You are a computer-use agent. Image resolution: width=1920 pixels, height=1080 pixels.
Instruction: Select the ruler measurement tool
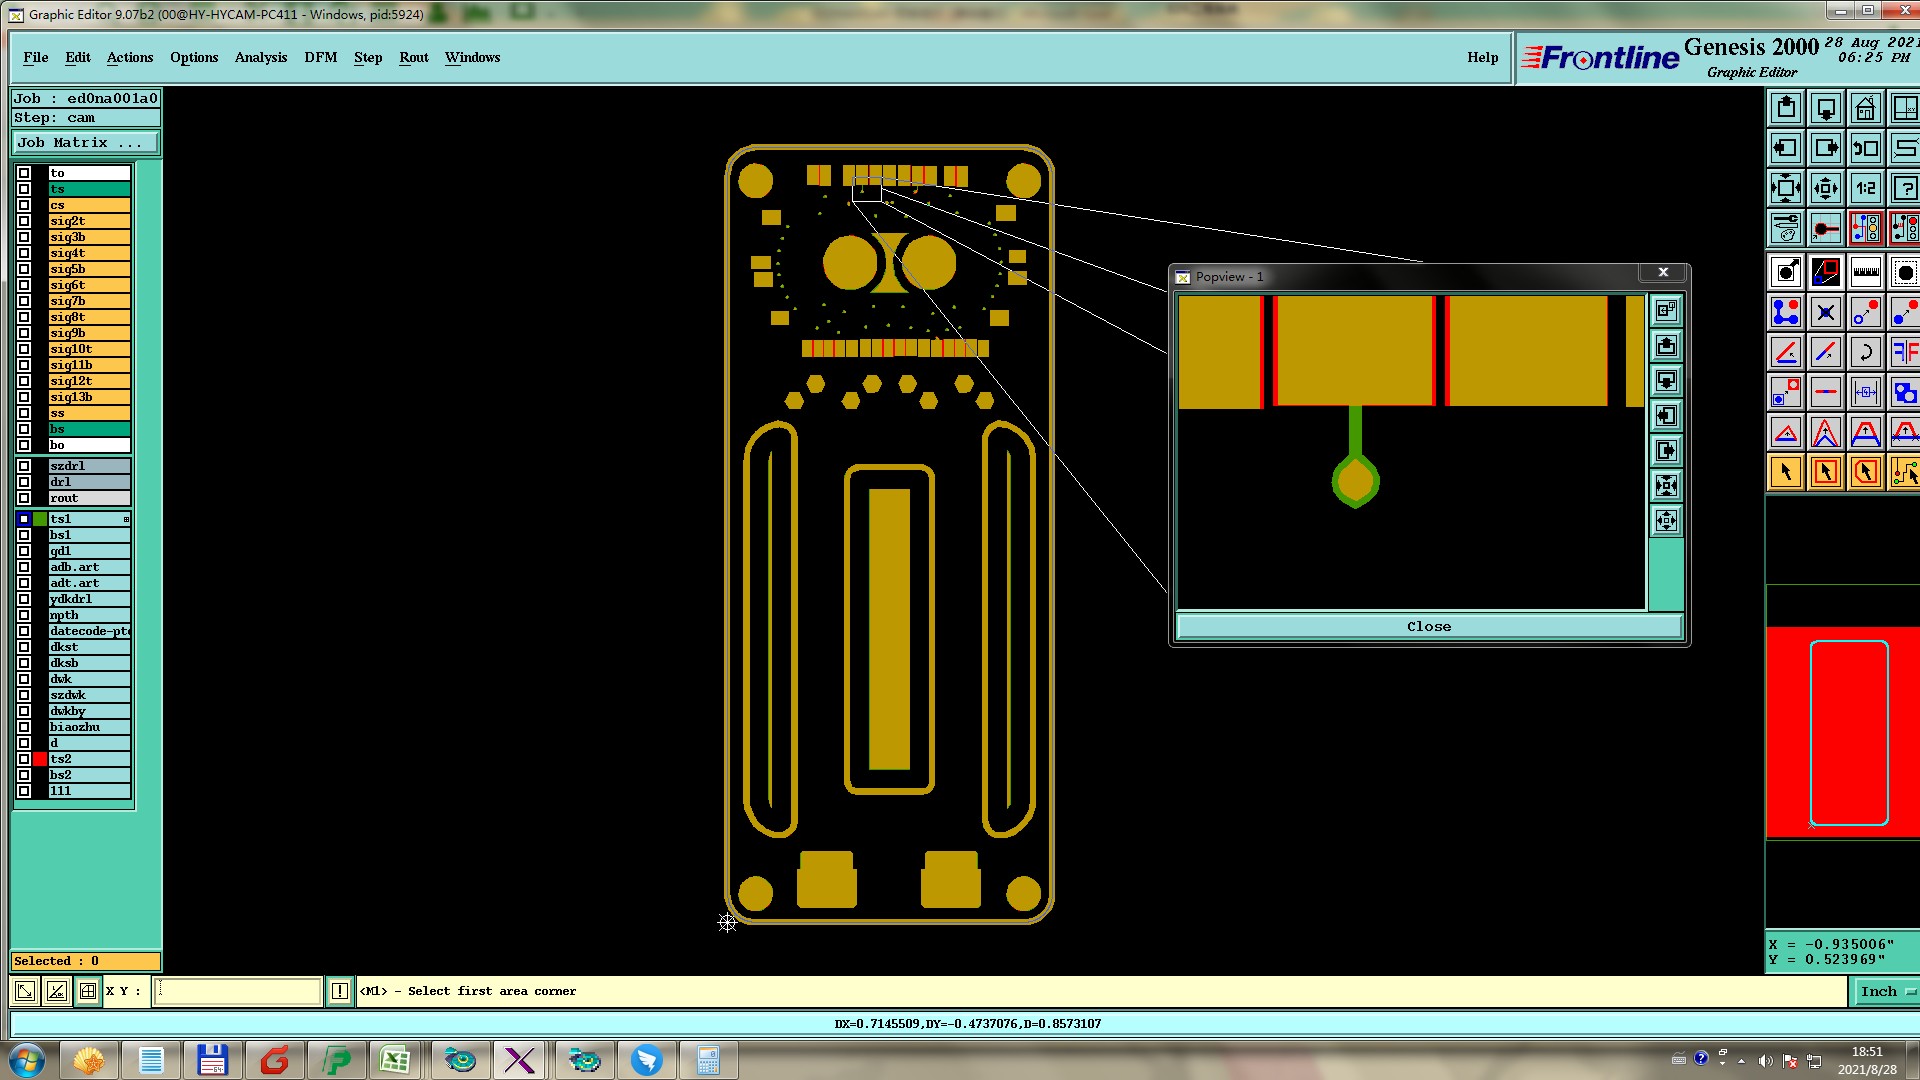click(1865, 272)
